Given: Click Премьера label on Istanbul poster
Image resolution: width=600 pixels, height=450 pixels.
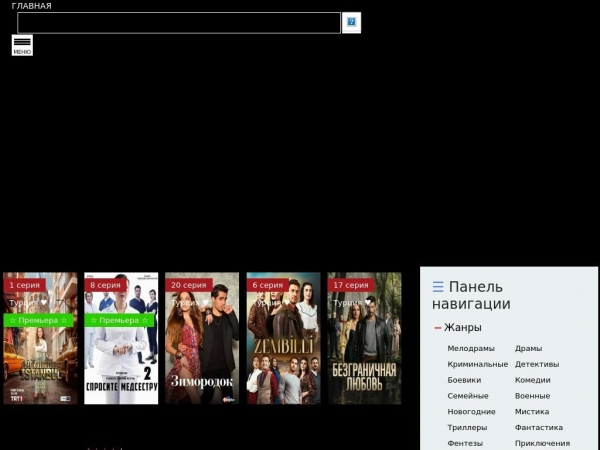Looking at the screenshot, I should click(x=38, y=320).
